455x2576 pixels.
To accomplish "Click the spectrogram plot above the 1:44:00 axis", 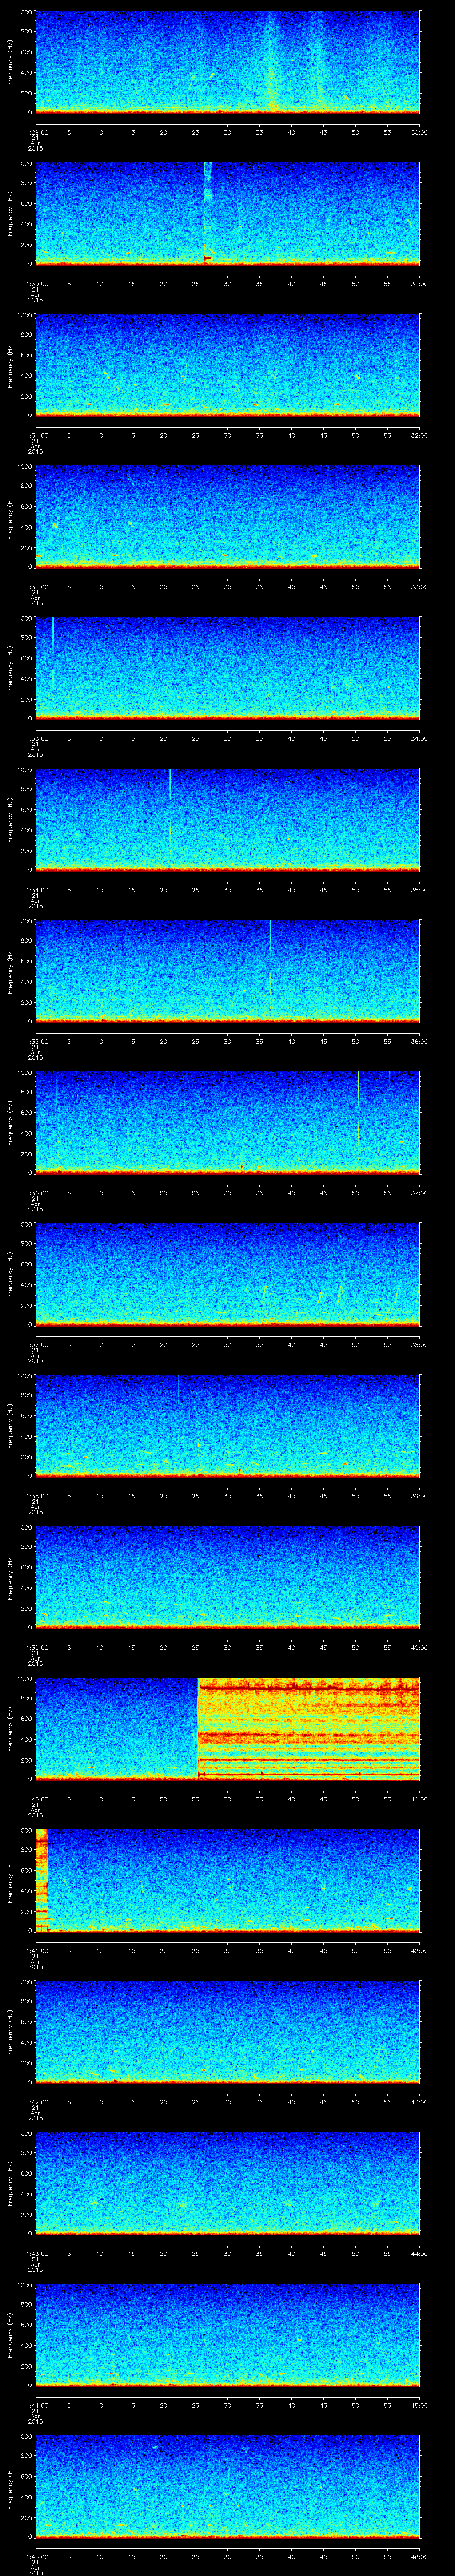I will tap(227, 2334).
